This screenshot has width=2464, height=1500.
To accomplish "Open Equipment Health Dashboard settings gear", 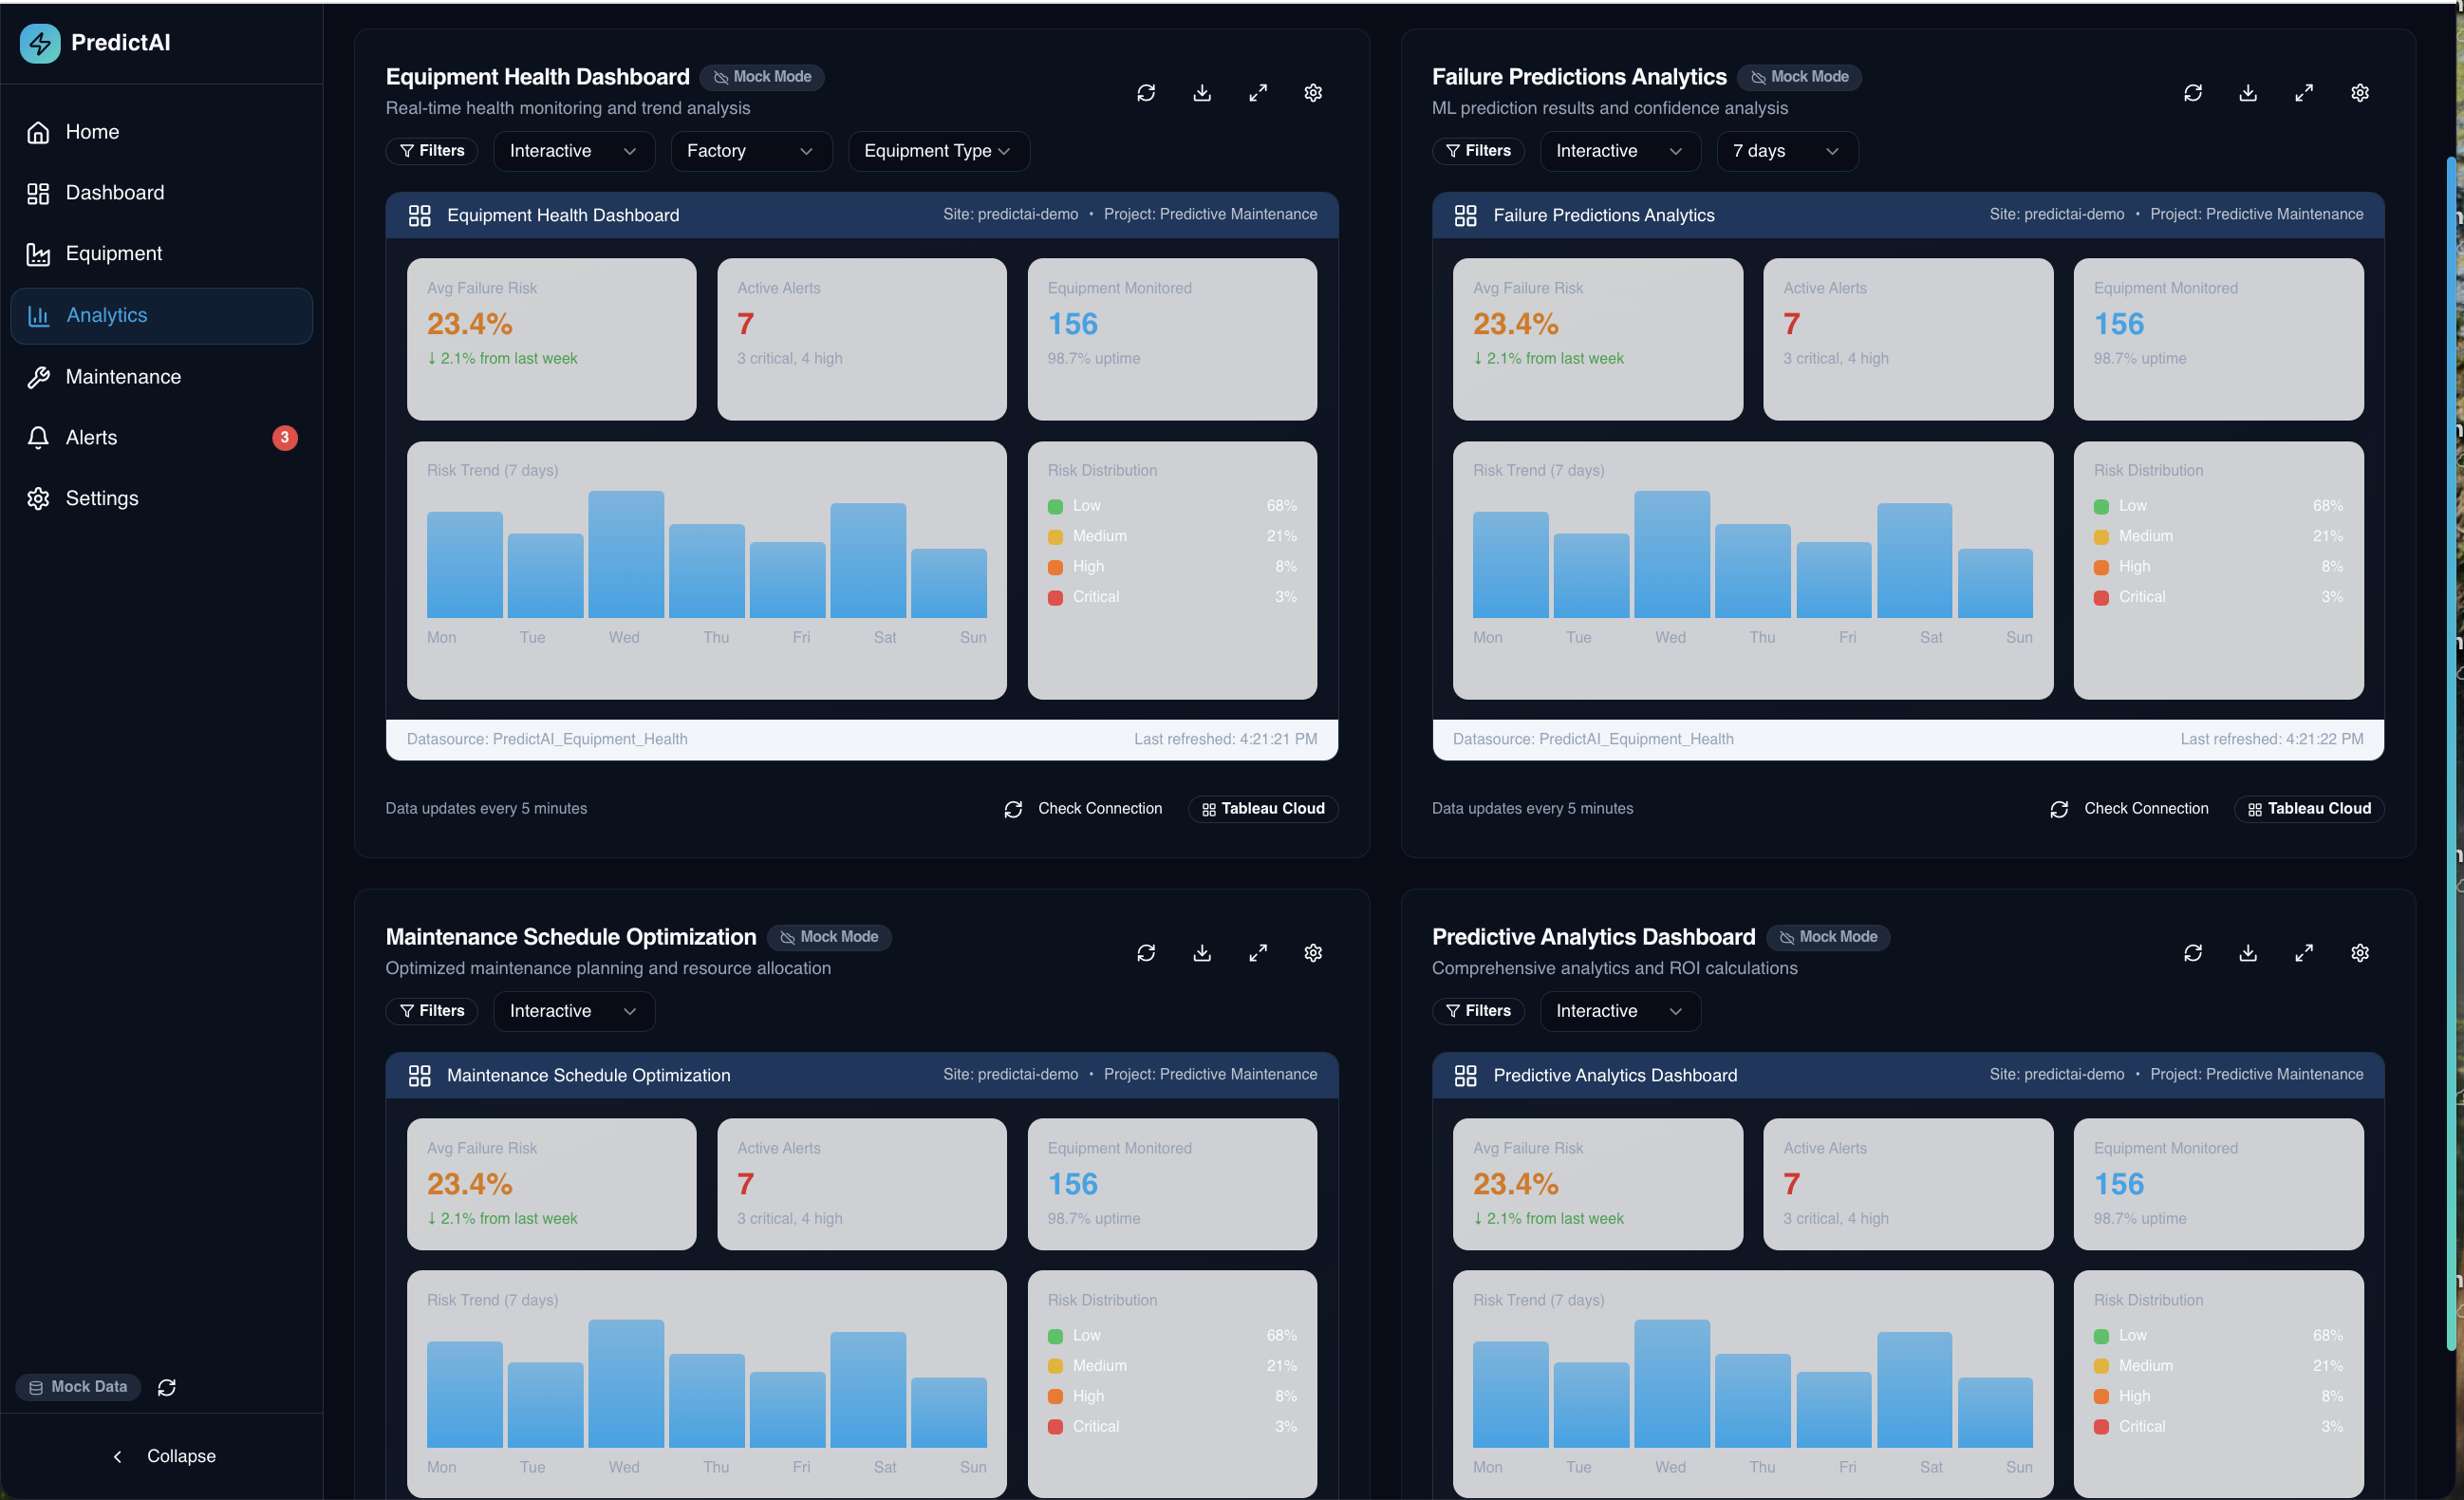I will pyautogui.click(x=1313, y=93).
